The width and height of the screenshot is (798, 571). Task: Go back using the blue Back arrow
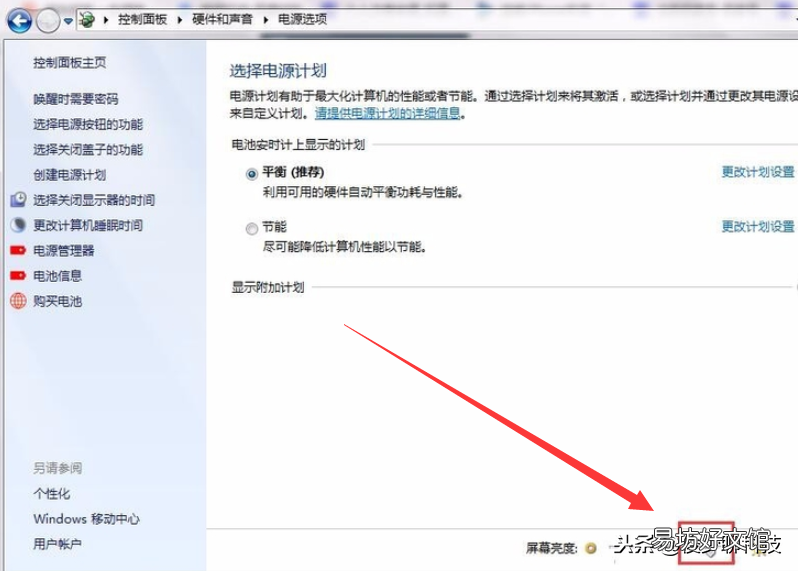pyautogui.click(x=19, y=21)
